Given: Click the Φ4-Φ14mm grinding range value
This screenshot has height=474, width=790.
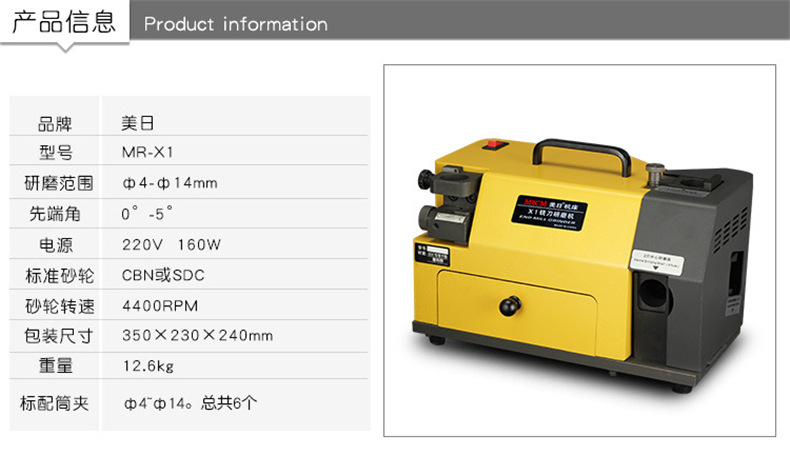Looking at the screenshot, I should 170,183.
